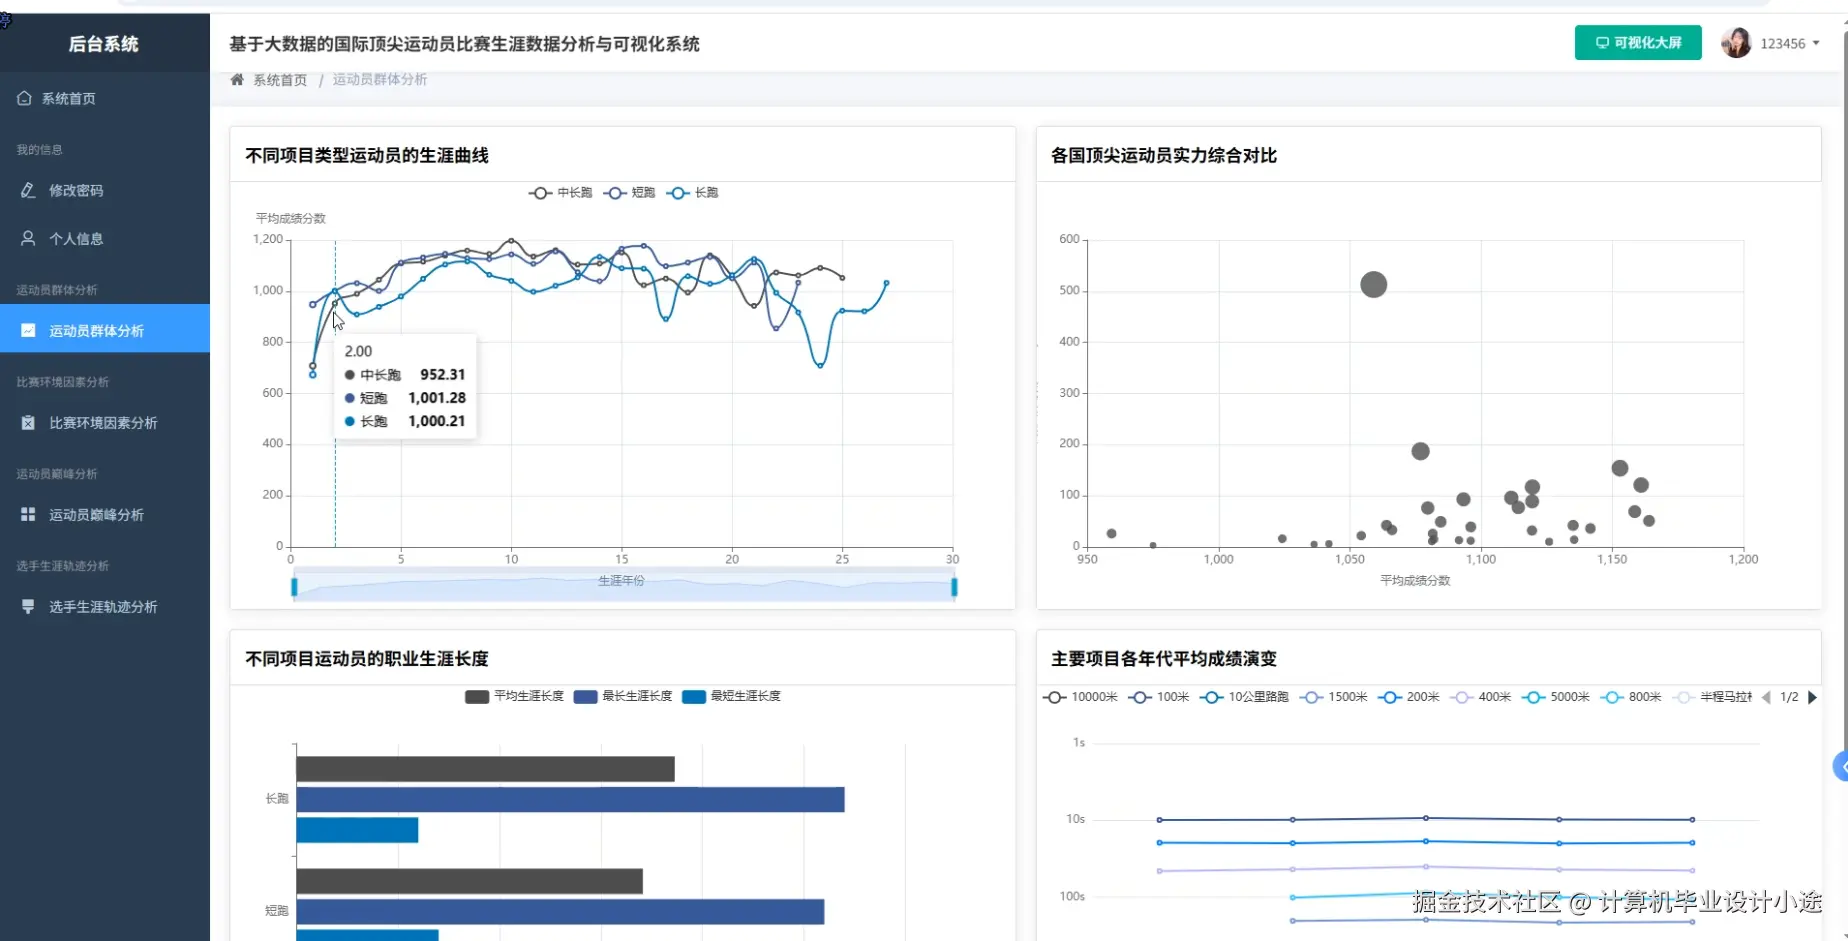Toggle the 中长跑 legend in career curve chart
1848x941 pixels.
[561, 193]
